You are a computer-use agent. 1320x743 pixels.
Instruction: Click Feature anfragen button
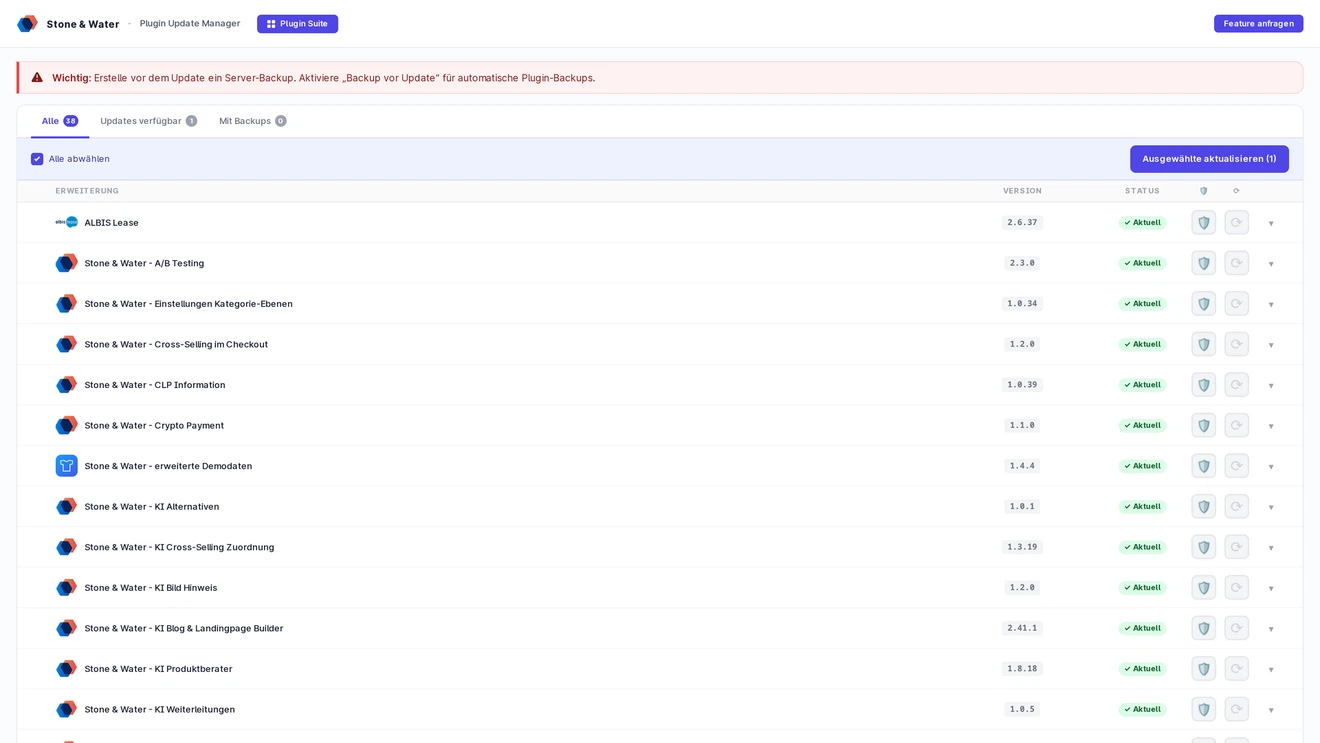[x=1258, y=24]
